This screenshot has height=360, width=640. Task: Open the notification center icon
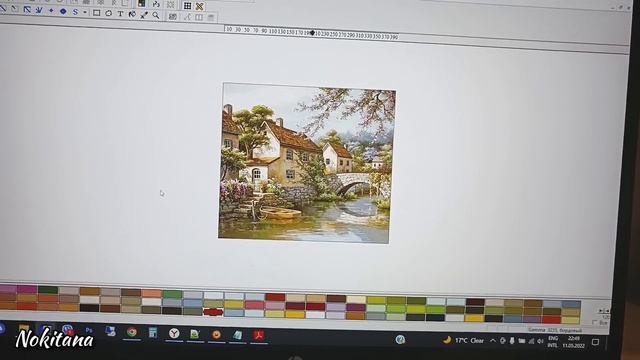(x=596, y=342)
